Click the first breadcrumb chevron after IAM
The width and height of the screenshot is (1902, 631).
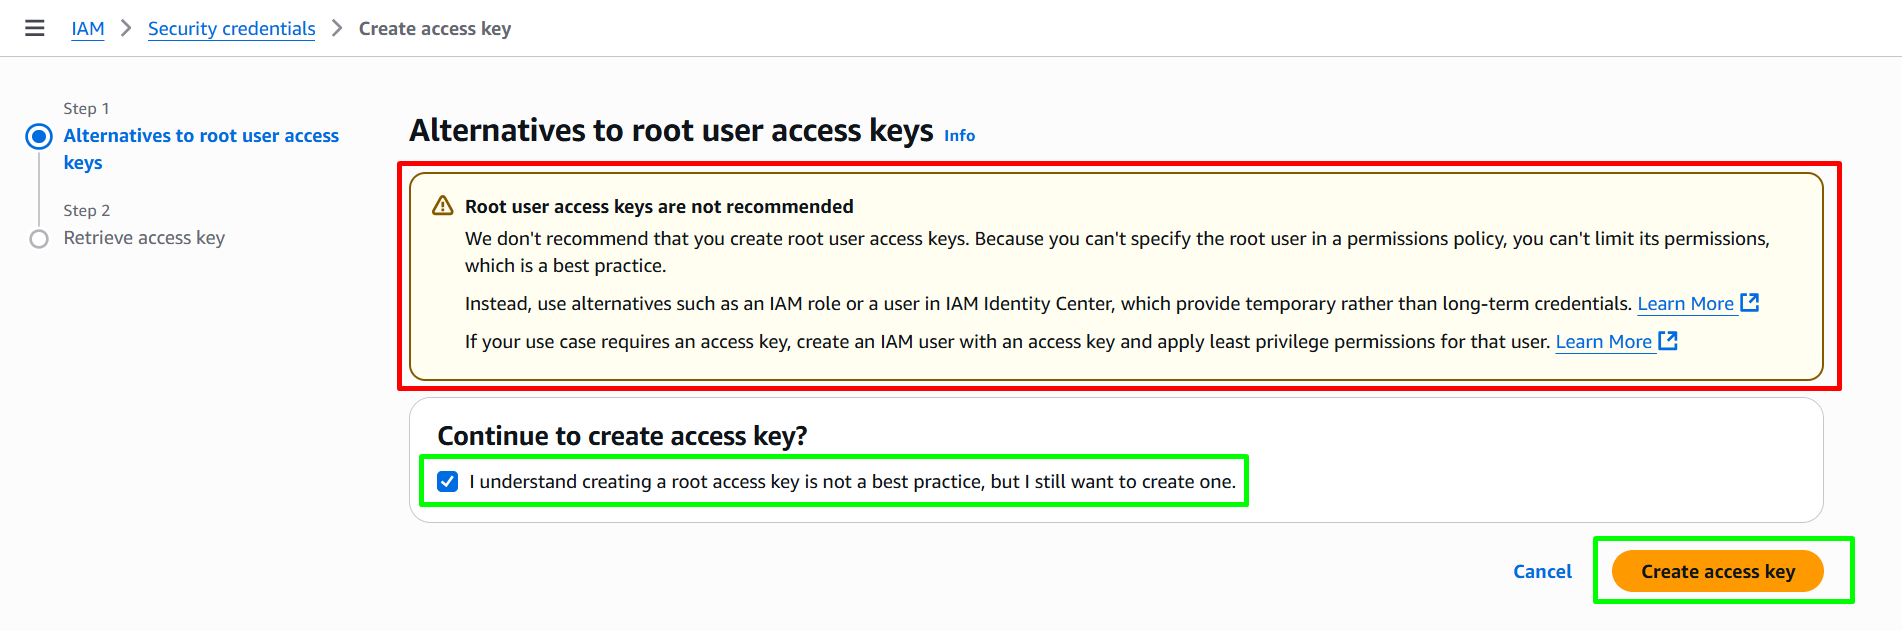[126, 28]
